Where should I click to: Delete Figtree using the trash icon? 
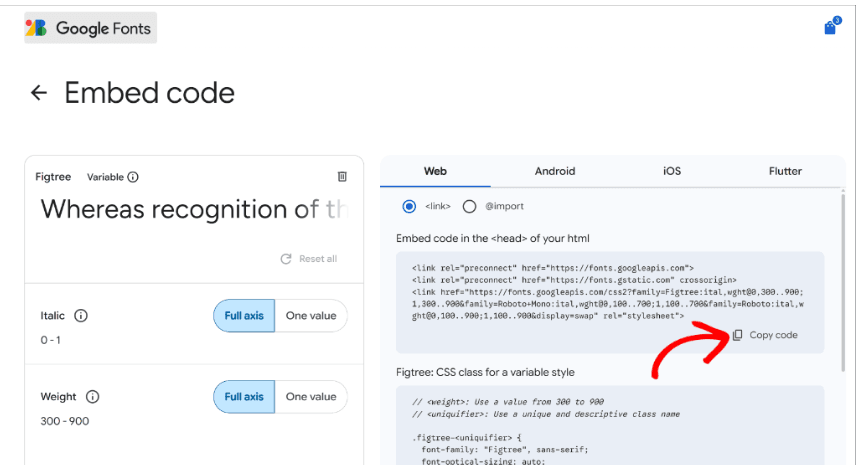point(342,177)
